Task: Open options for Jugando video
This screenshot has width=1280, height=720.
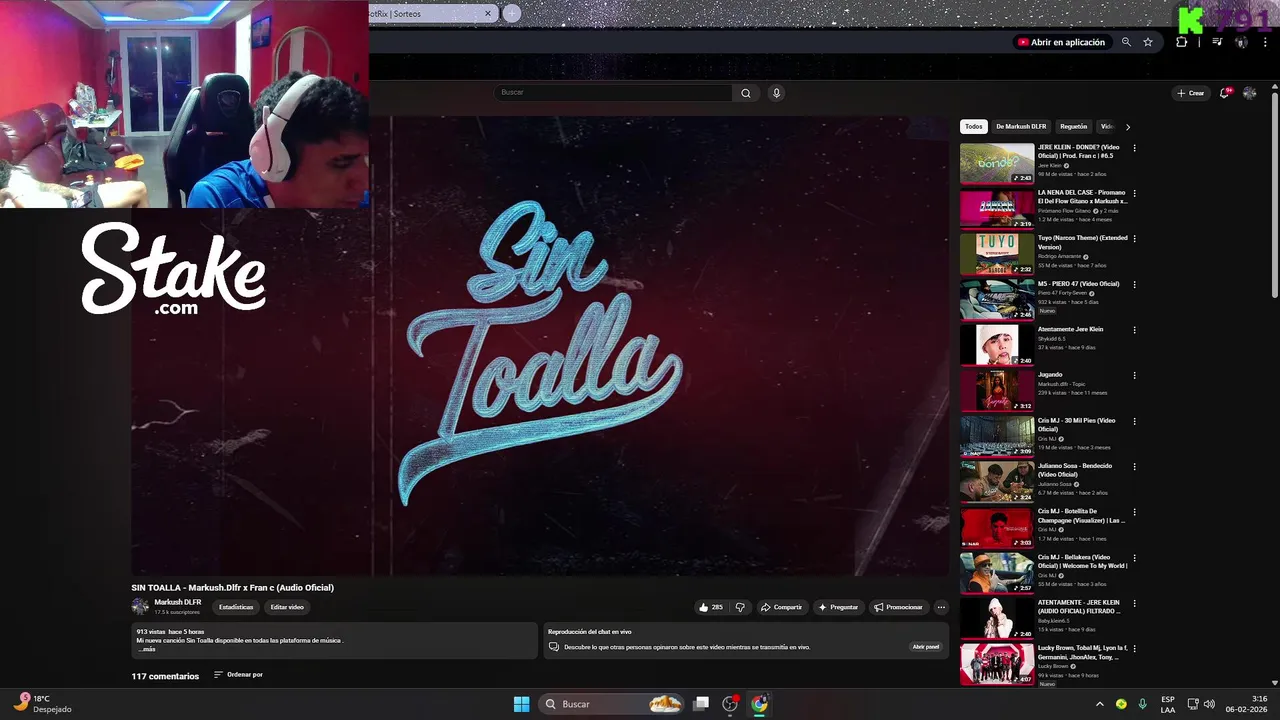Action: [1134, 376]
